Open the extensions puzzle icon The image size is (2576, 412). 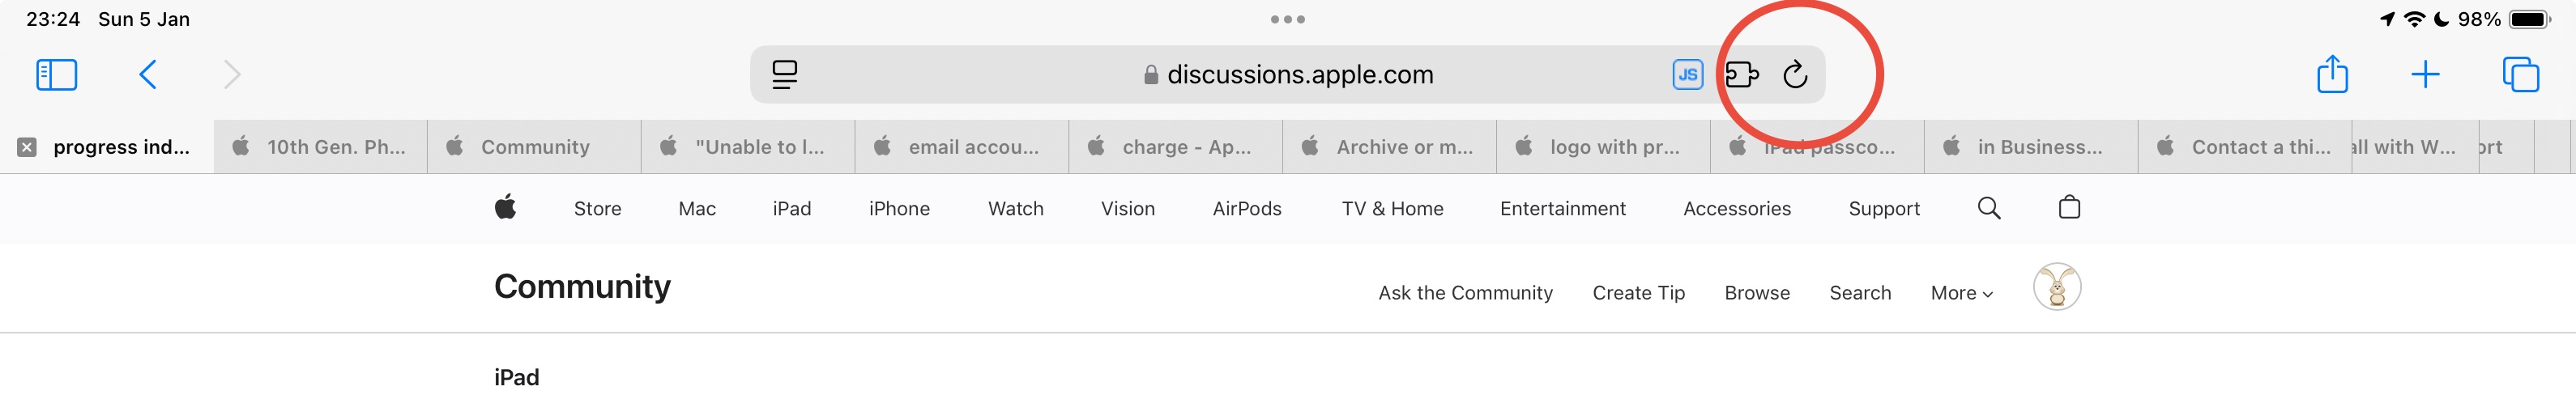click(x=1741, y=75)
